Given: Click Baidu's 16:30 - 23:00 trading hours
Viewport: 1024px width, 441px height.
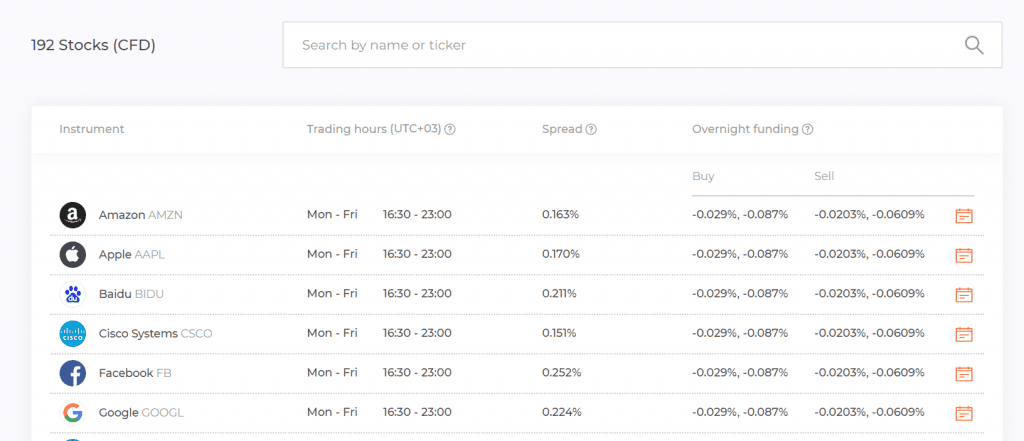Looking at the screenshot, I should [417, 294].
